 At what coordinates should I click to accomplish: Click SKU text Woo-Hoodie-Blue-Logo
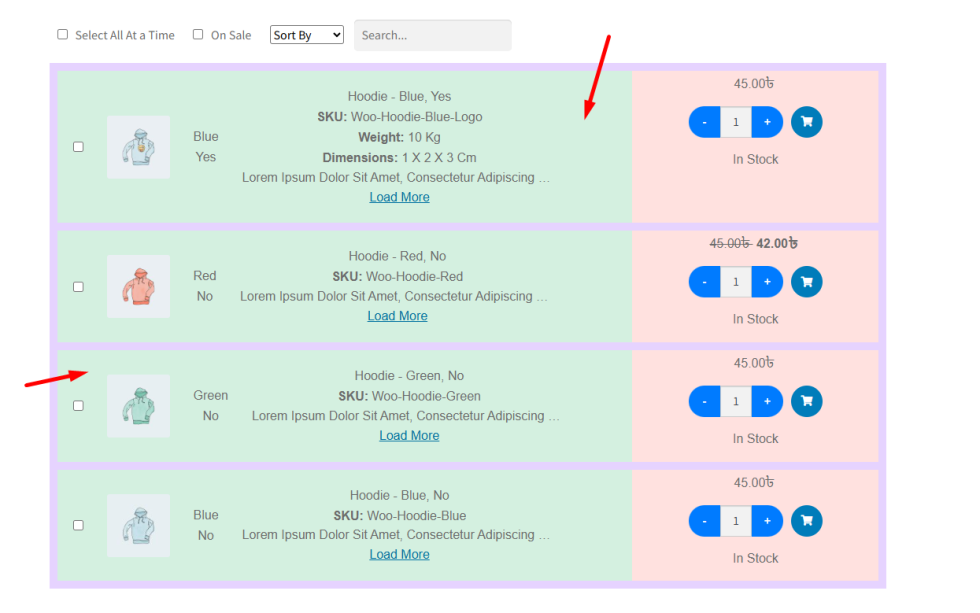tap(416, 117)
